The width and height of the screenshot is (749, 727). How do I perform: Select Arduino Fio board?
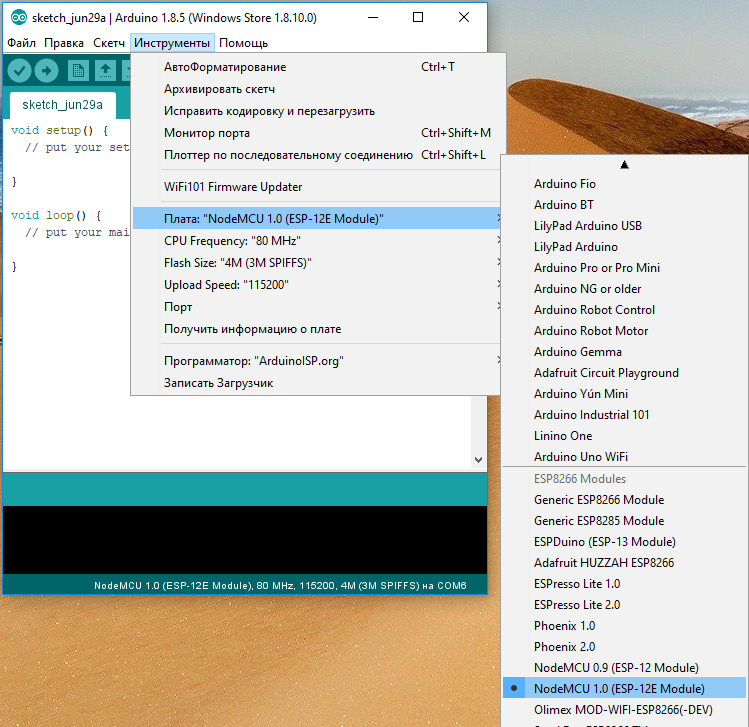tap(624, 184)
